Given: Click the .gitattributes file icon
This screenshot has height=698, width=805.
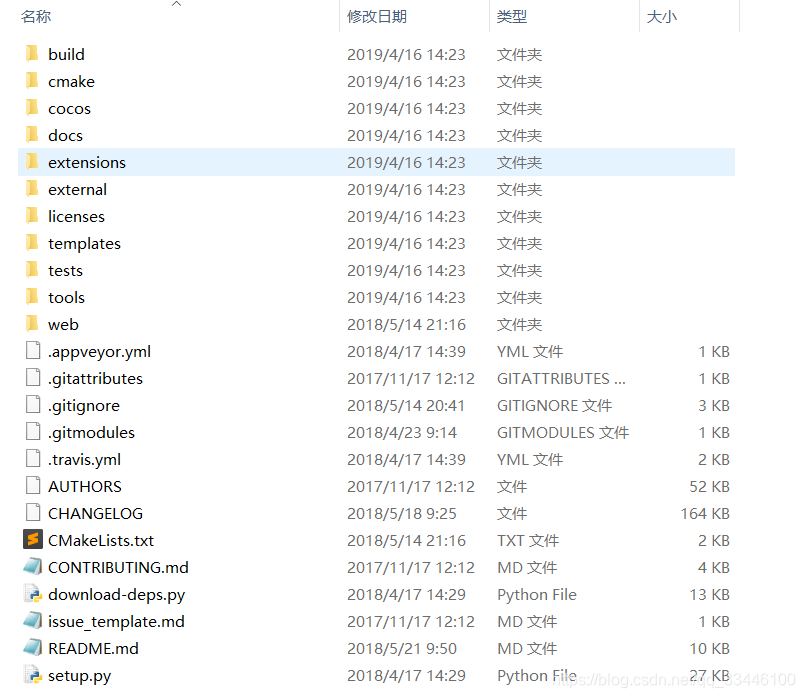Looking at the screenshot, I should 33,378.
